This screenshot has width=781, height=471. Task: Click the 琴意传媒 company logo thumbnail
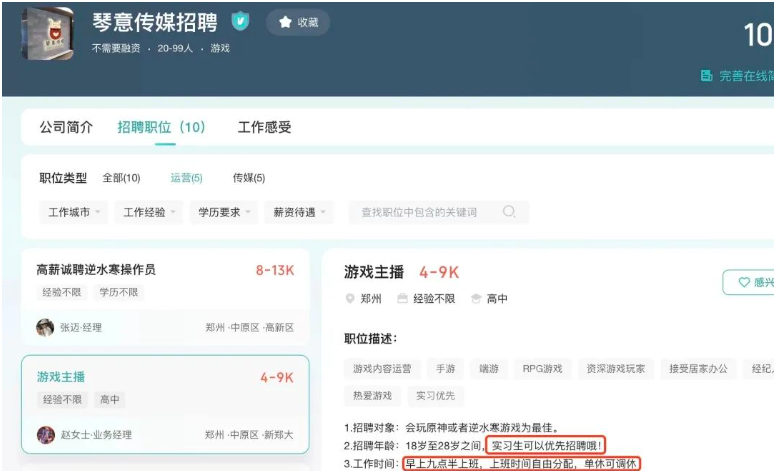tap(48, 33)
